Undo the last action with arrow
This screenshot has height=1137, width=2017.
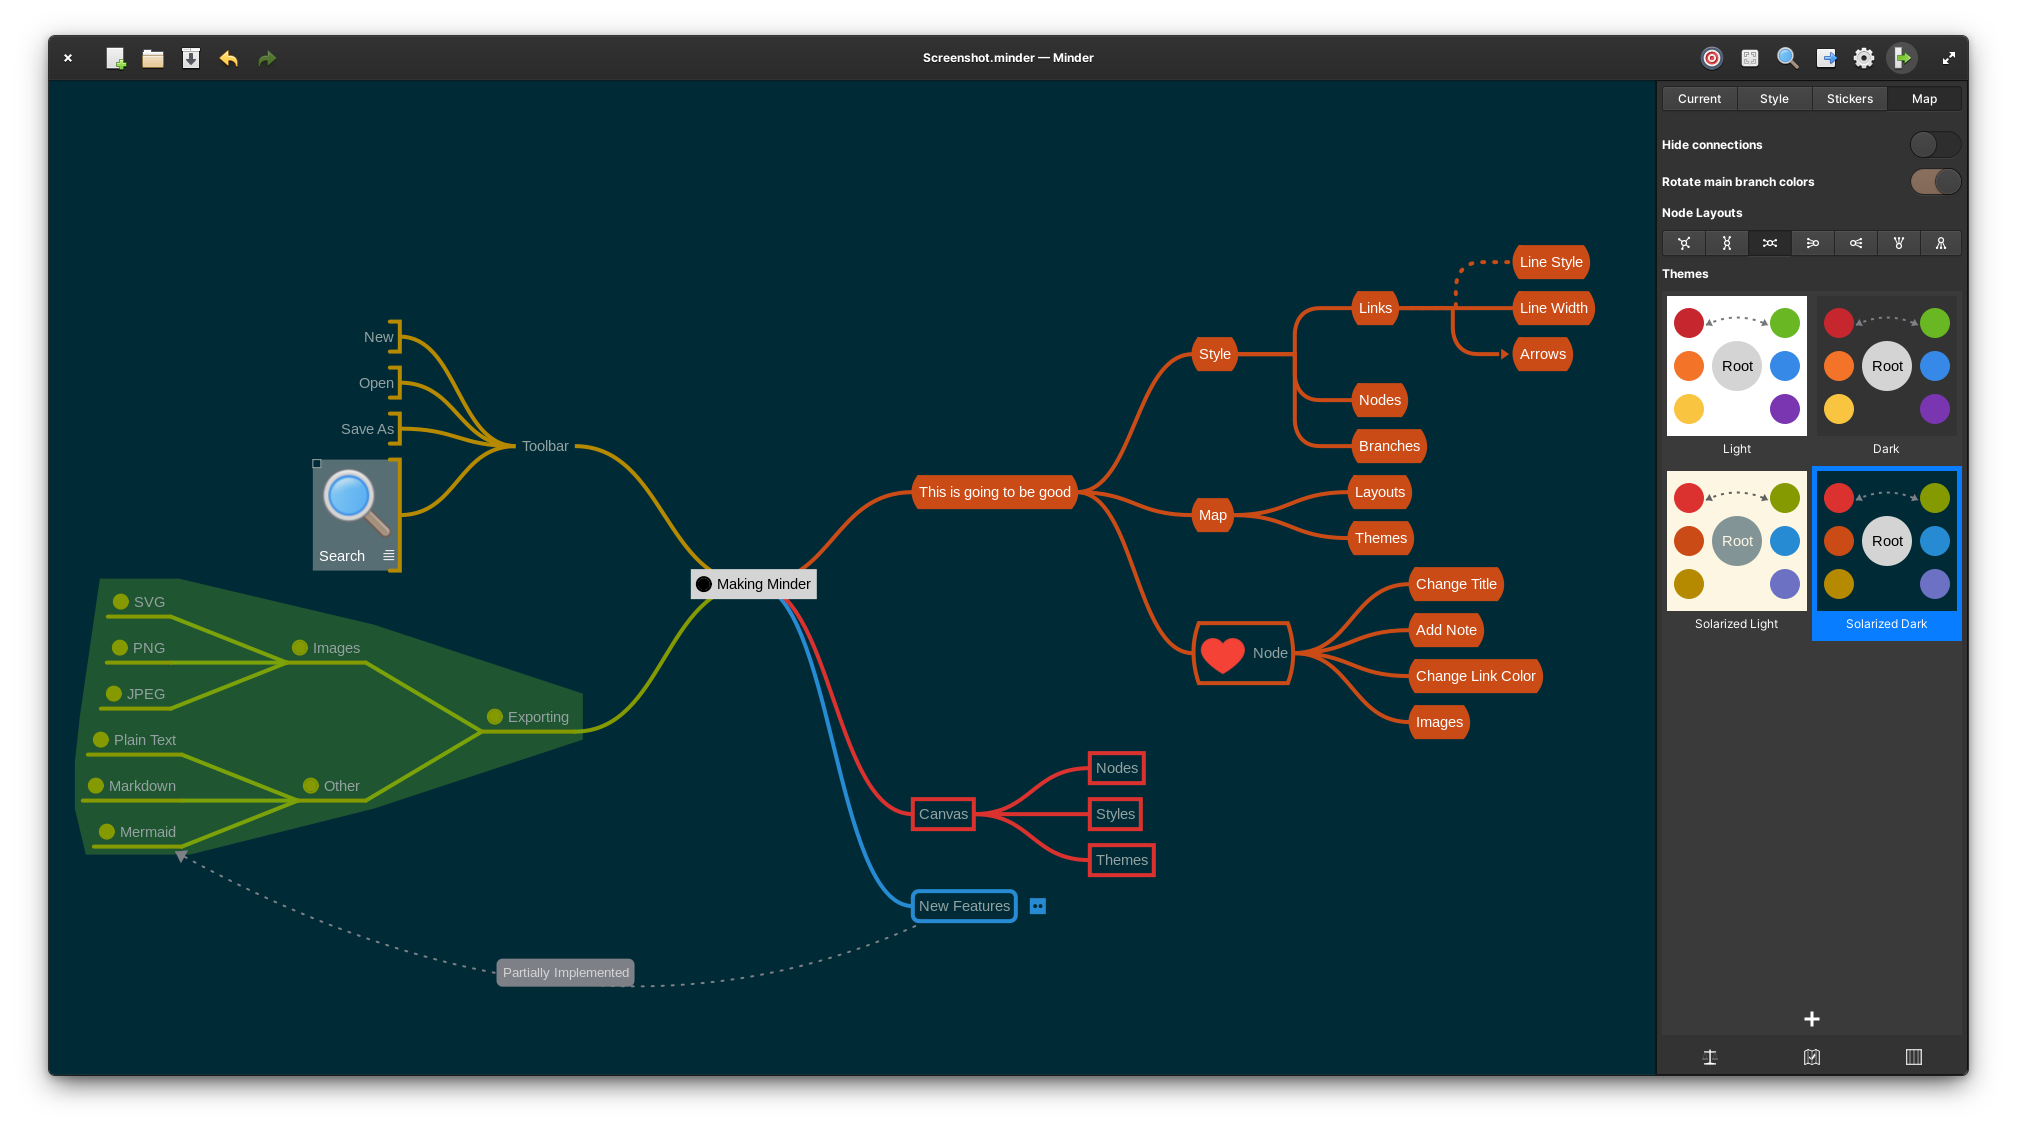coord(229,58)
